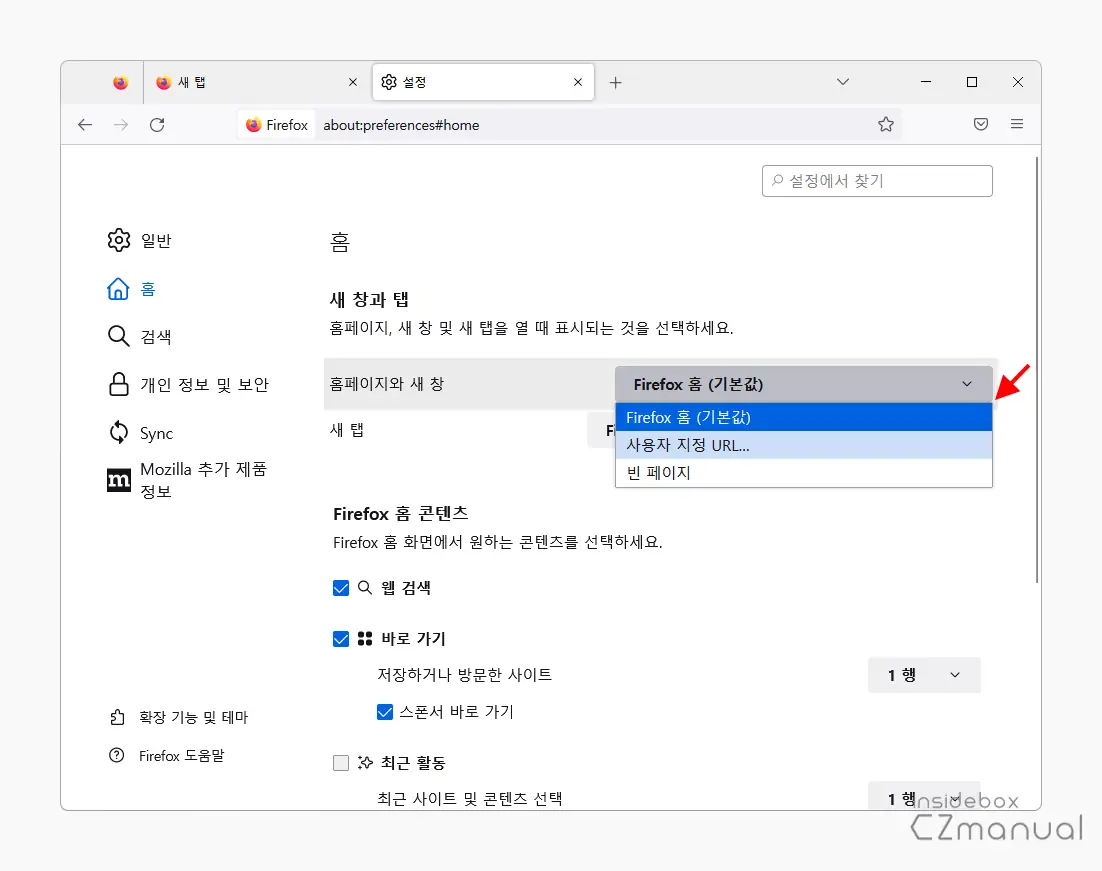Open a new tab with plus button
The width and height of the screenshot is (1102, 871).
coord(616,83)
